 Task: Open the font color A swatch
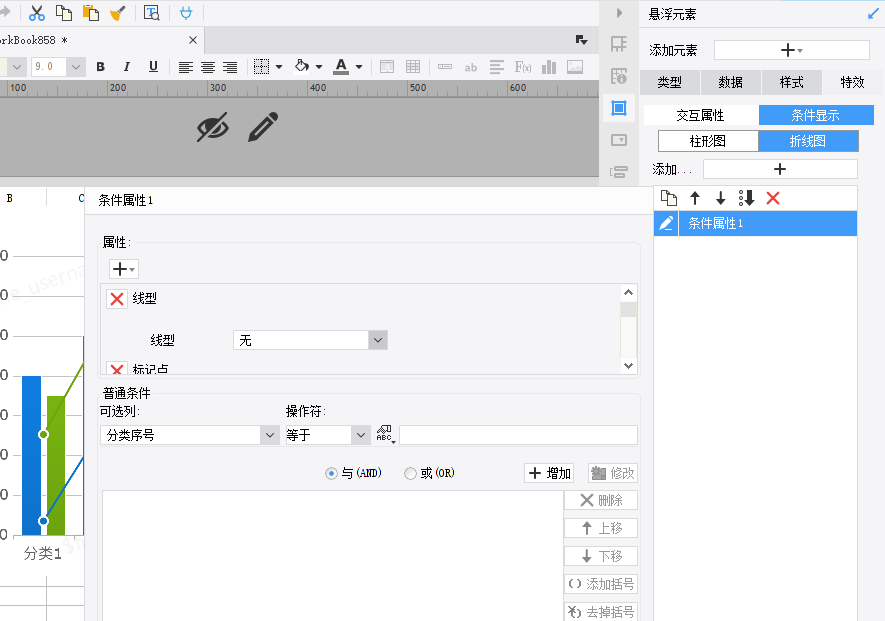(x=341, y=67)
